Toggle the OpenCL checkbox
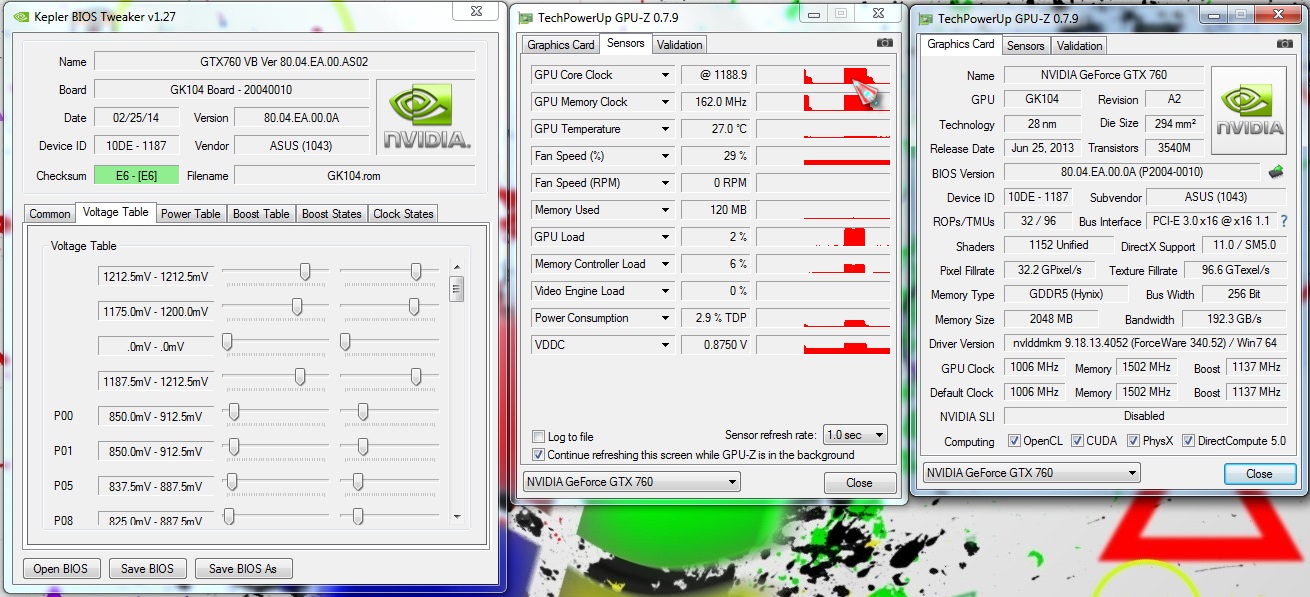This screenshot has width=1310, height=597. coord(1014,441)
